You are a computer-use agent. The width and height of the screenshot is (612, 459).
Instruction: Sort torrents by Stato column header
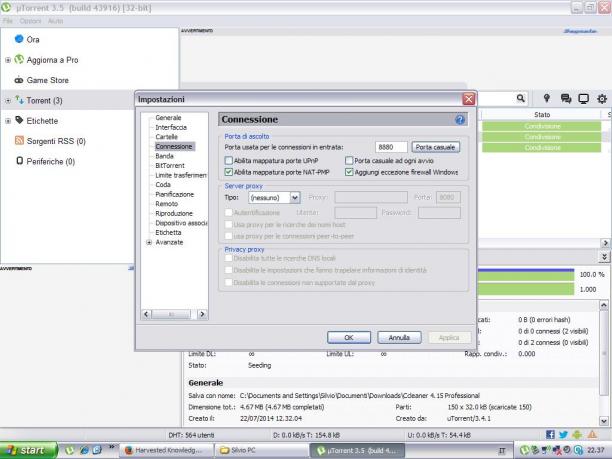tap(542, 115)
